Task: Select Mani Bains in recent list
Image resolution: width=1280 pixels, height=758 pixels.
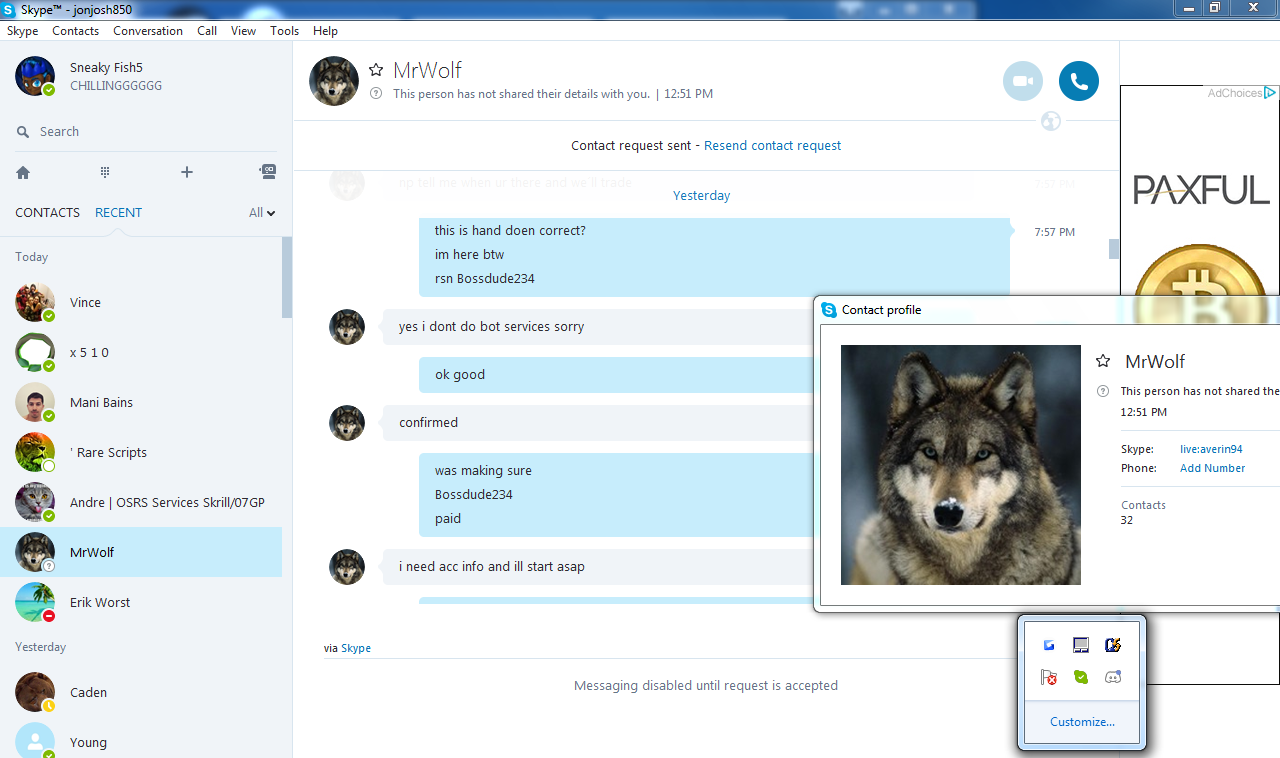Action: pyautogui.click(x=141, y=402)
